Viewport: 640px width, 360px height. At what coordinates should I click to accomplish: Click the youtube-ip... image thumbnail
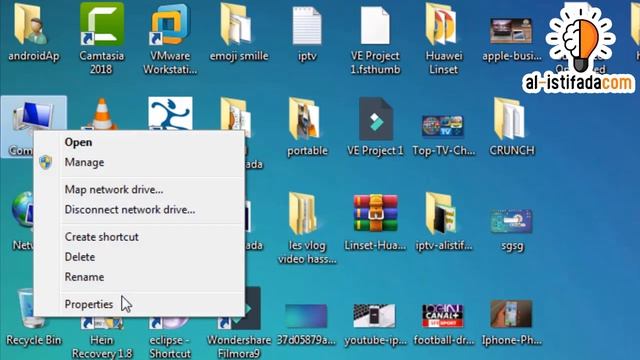coord(375,316)
